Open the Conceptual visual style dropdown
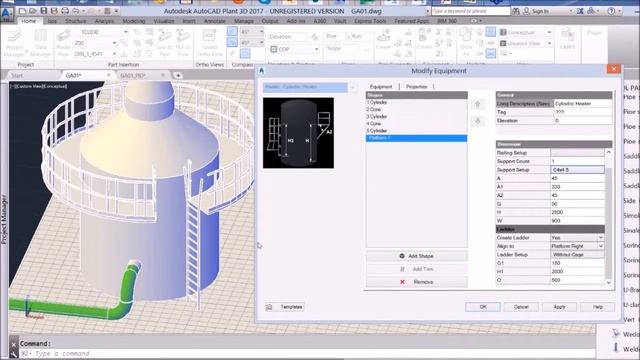The height and width of the screenshot is (360, 640). tap(549, 32)
